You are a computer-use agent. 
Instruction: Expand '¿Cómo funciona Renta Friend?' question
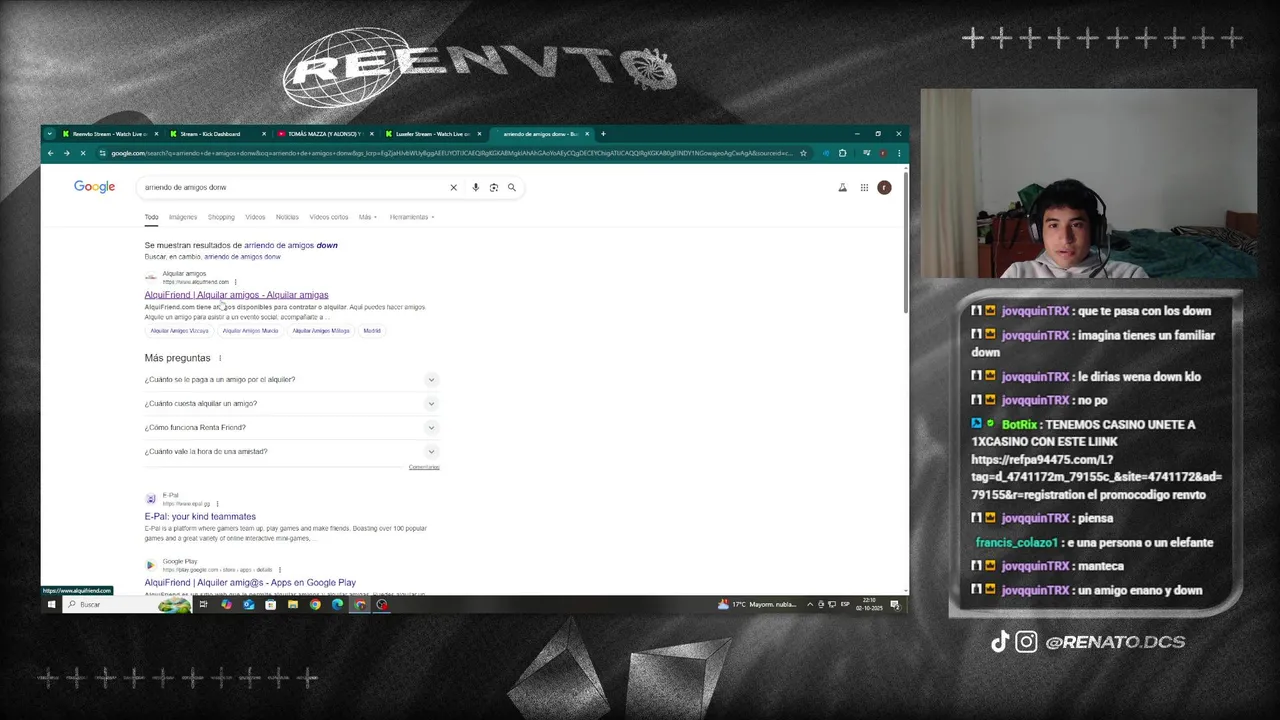[x=291, y=428]
